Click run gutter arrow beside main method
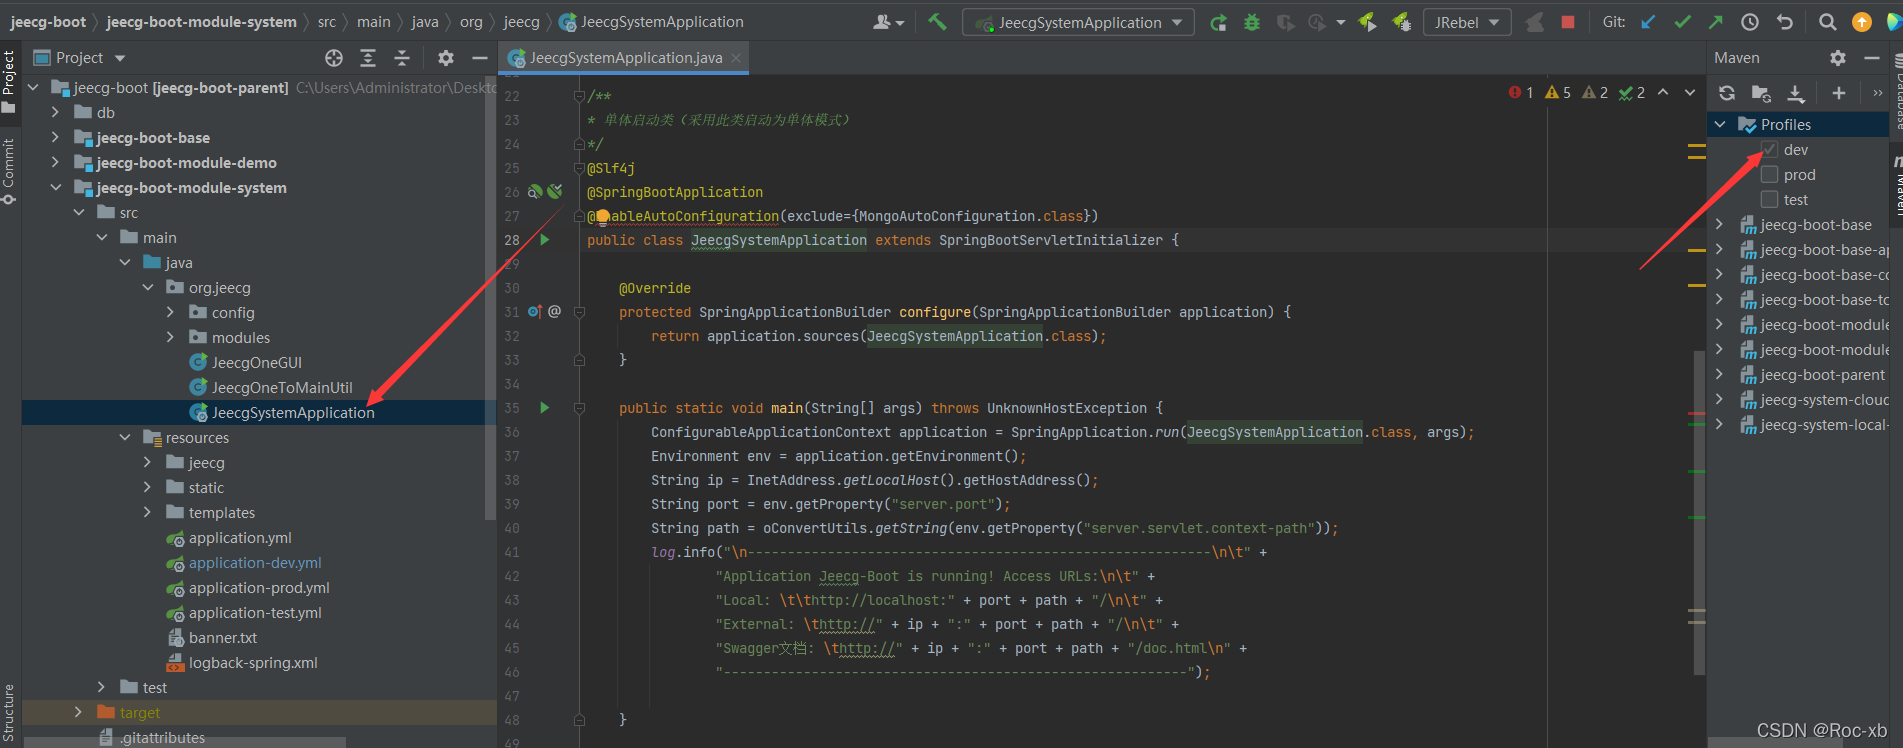This screenshot has height=748, width=1903. pyautogui.click(x=545, y=408)
